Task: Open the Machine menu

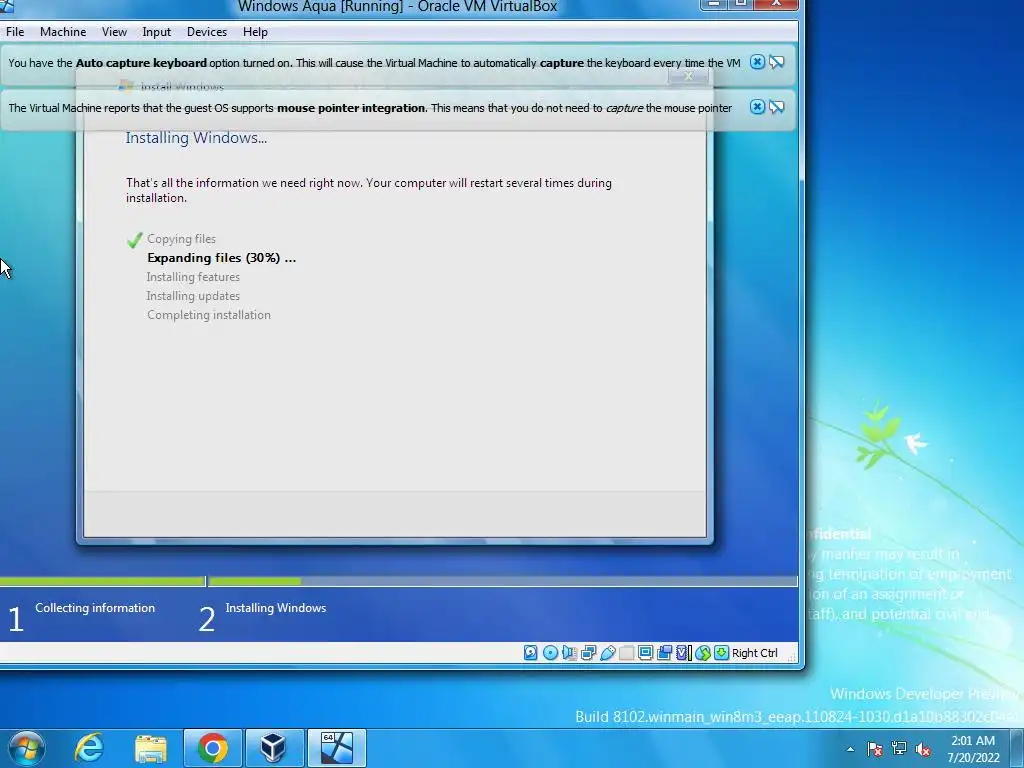Action: click(x=63, y=31)
